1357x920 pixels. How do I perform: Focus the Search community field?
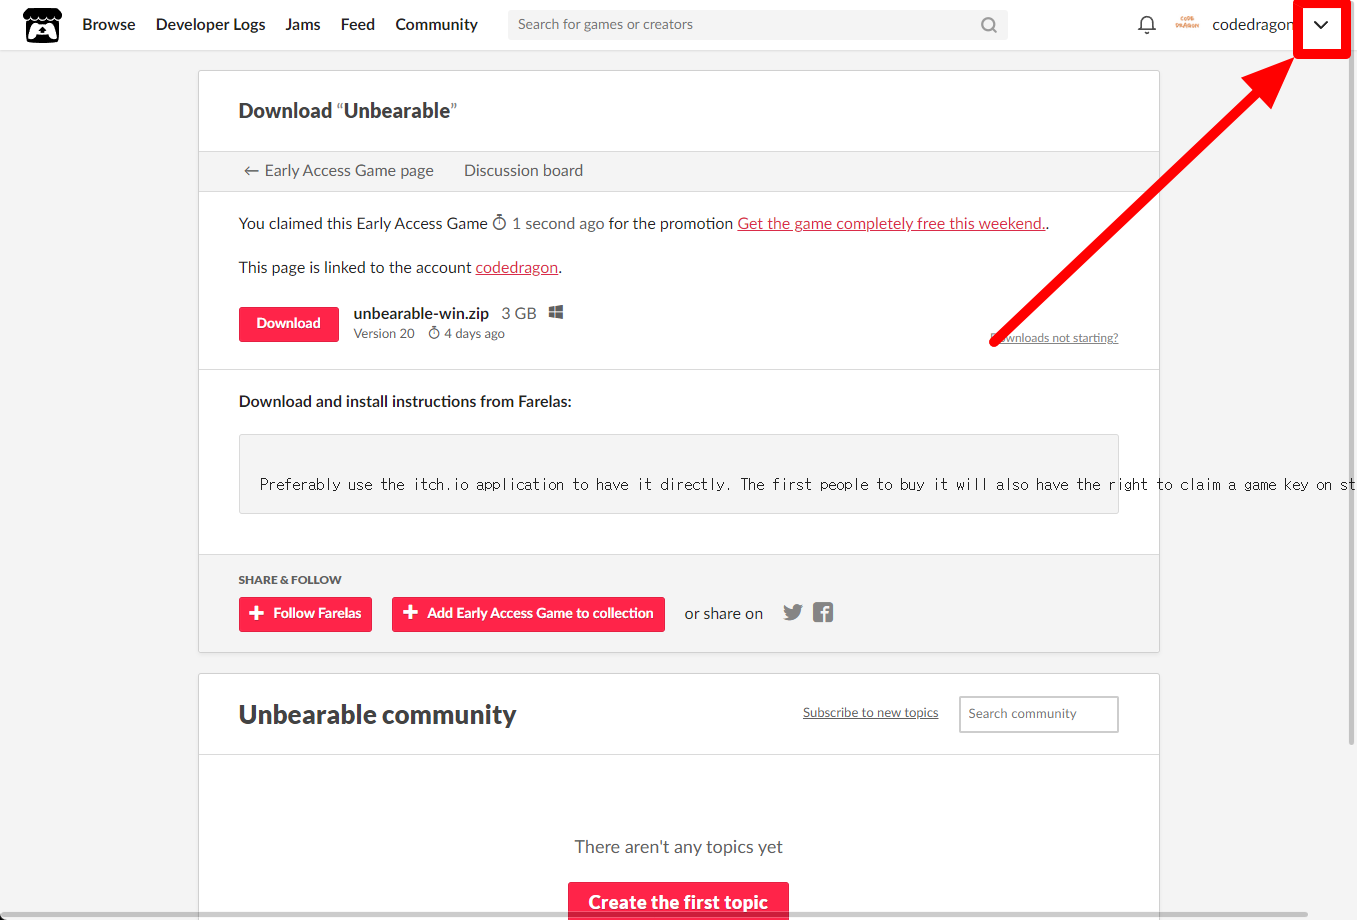pos(1039,714)
